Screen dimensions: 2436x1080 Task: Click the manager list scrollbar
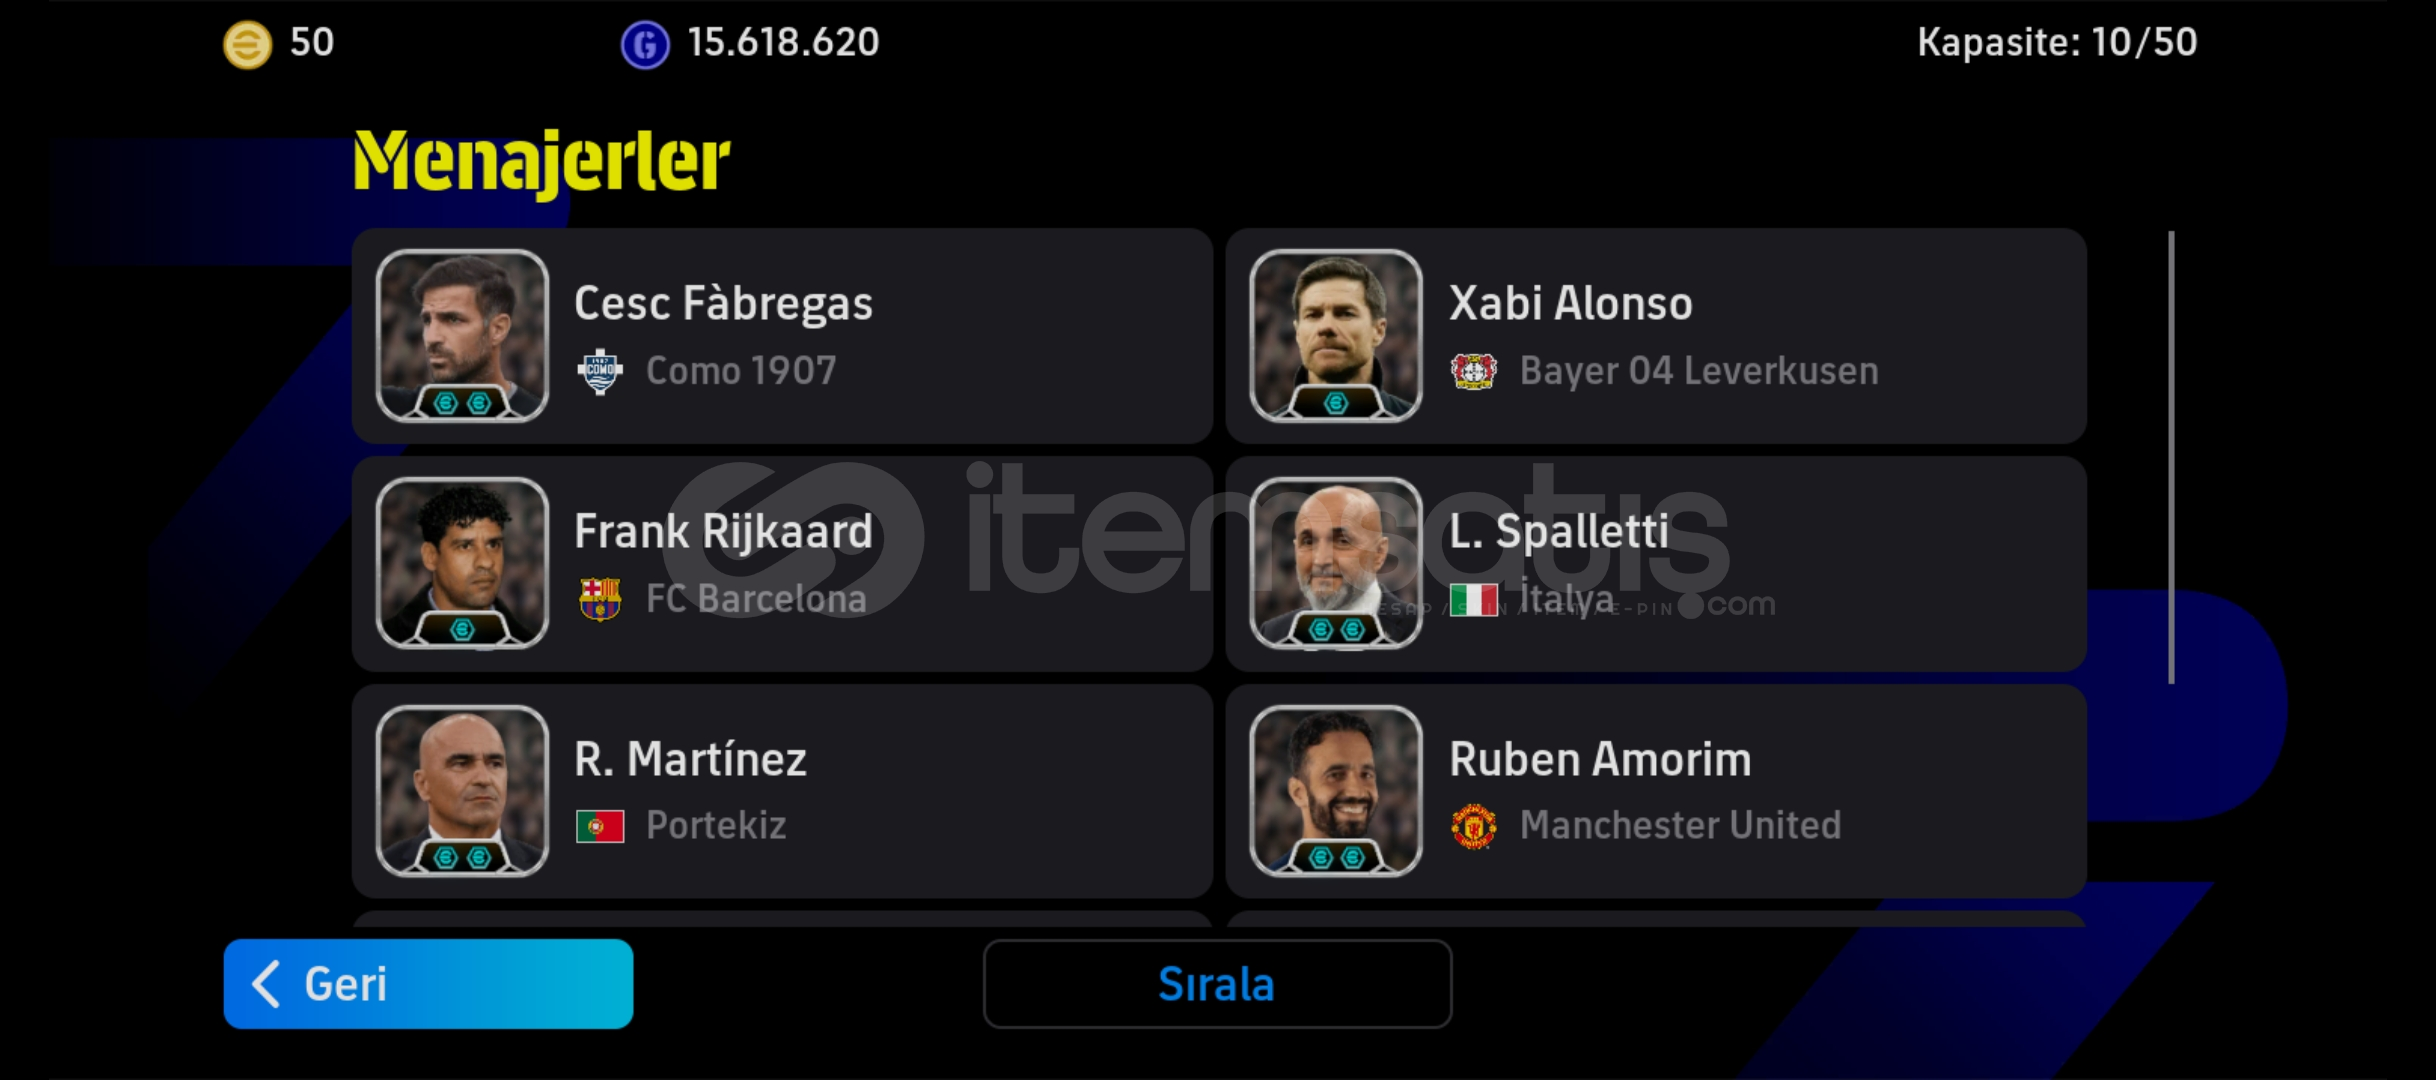[x=2171, y=458]
